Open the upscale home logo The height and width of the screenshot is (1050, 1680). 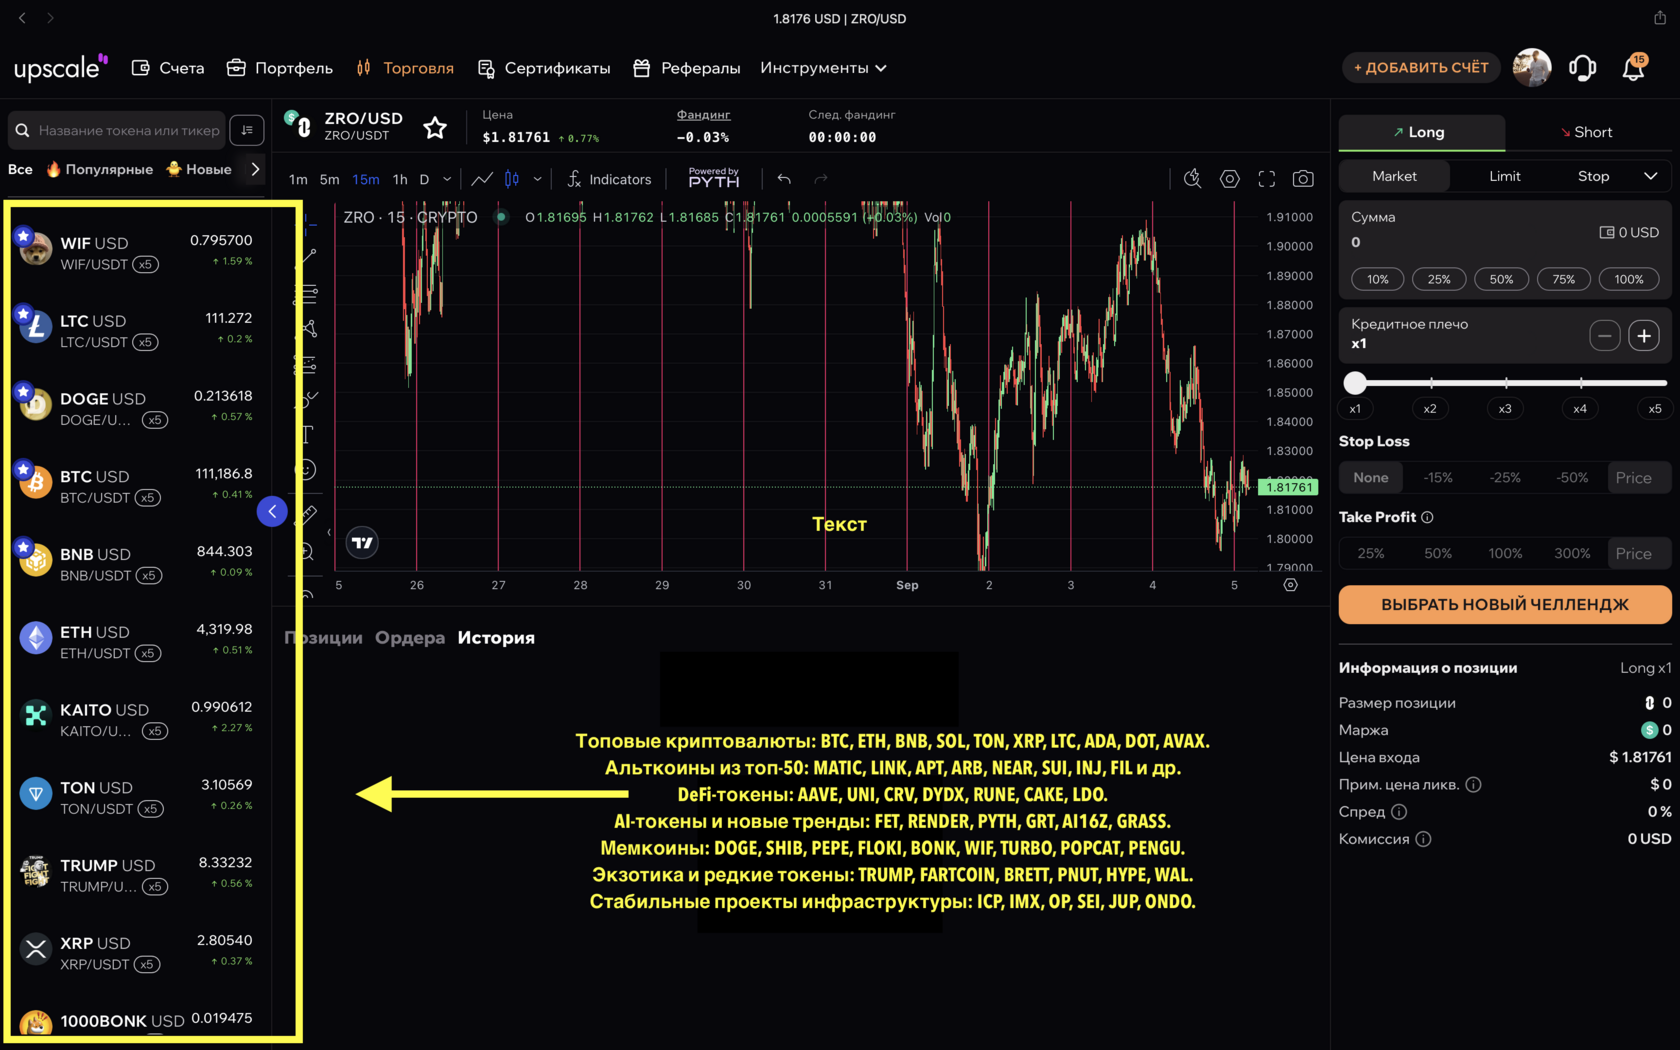point(60,67)
